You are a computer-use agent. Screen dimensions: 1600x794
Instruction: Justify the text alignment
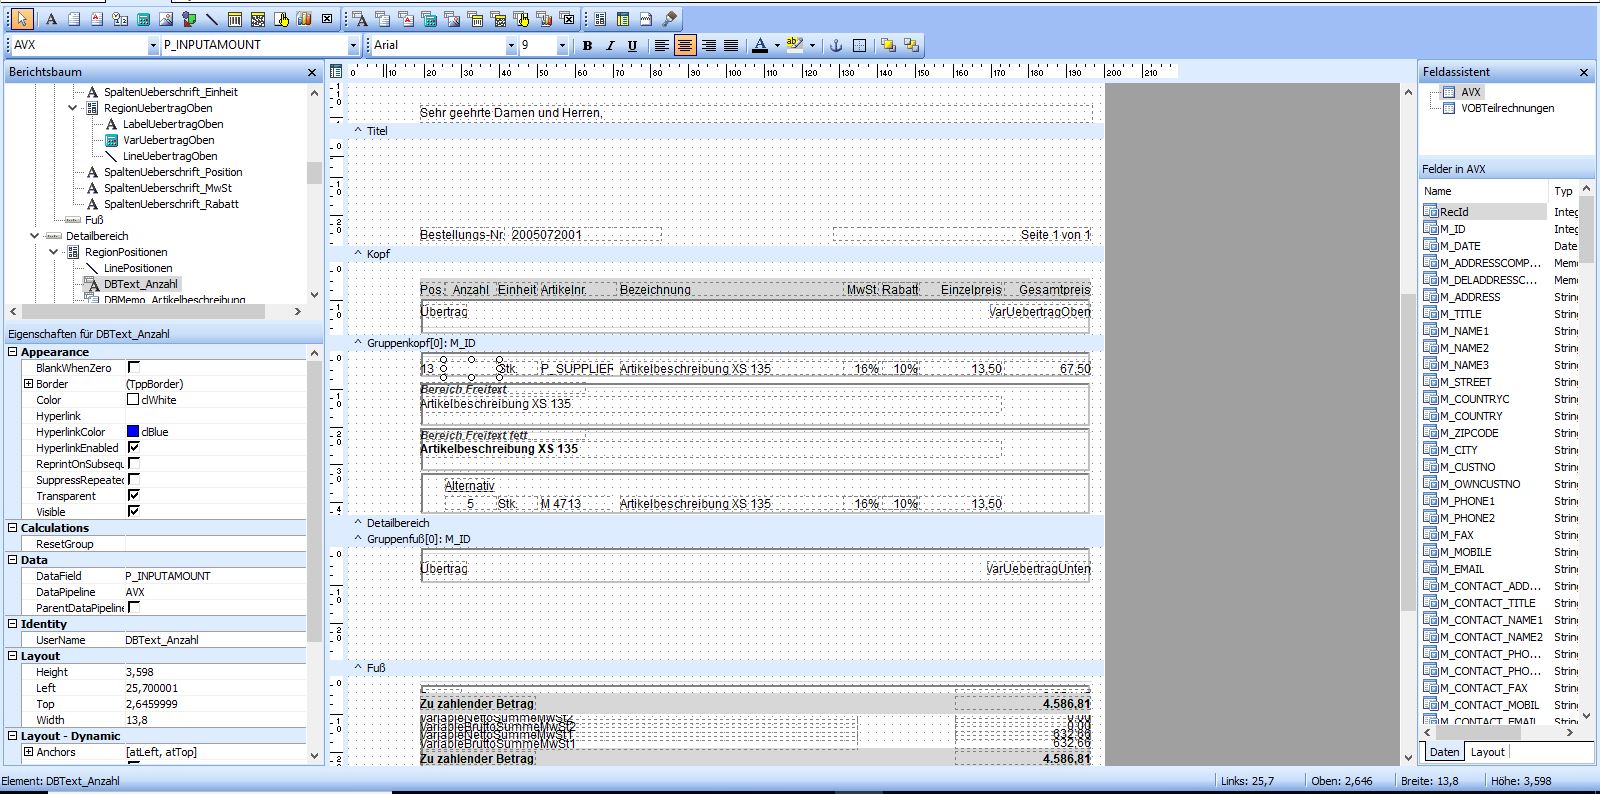[731, 45]
